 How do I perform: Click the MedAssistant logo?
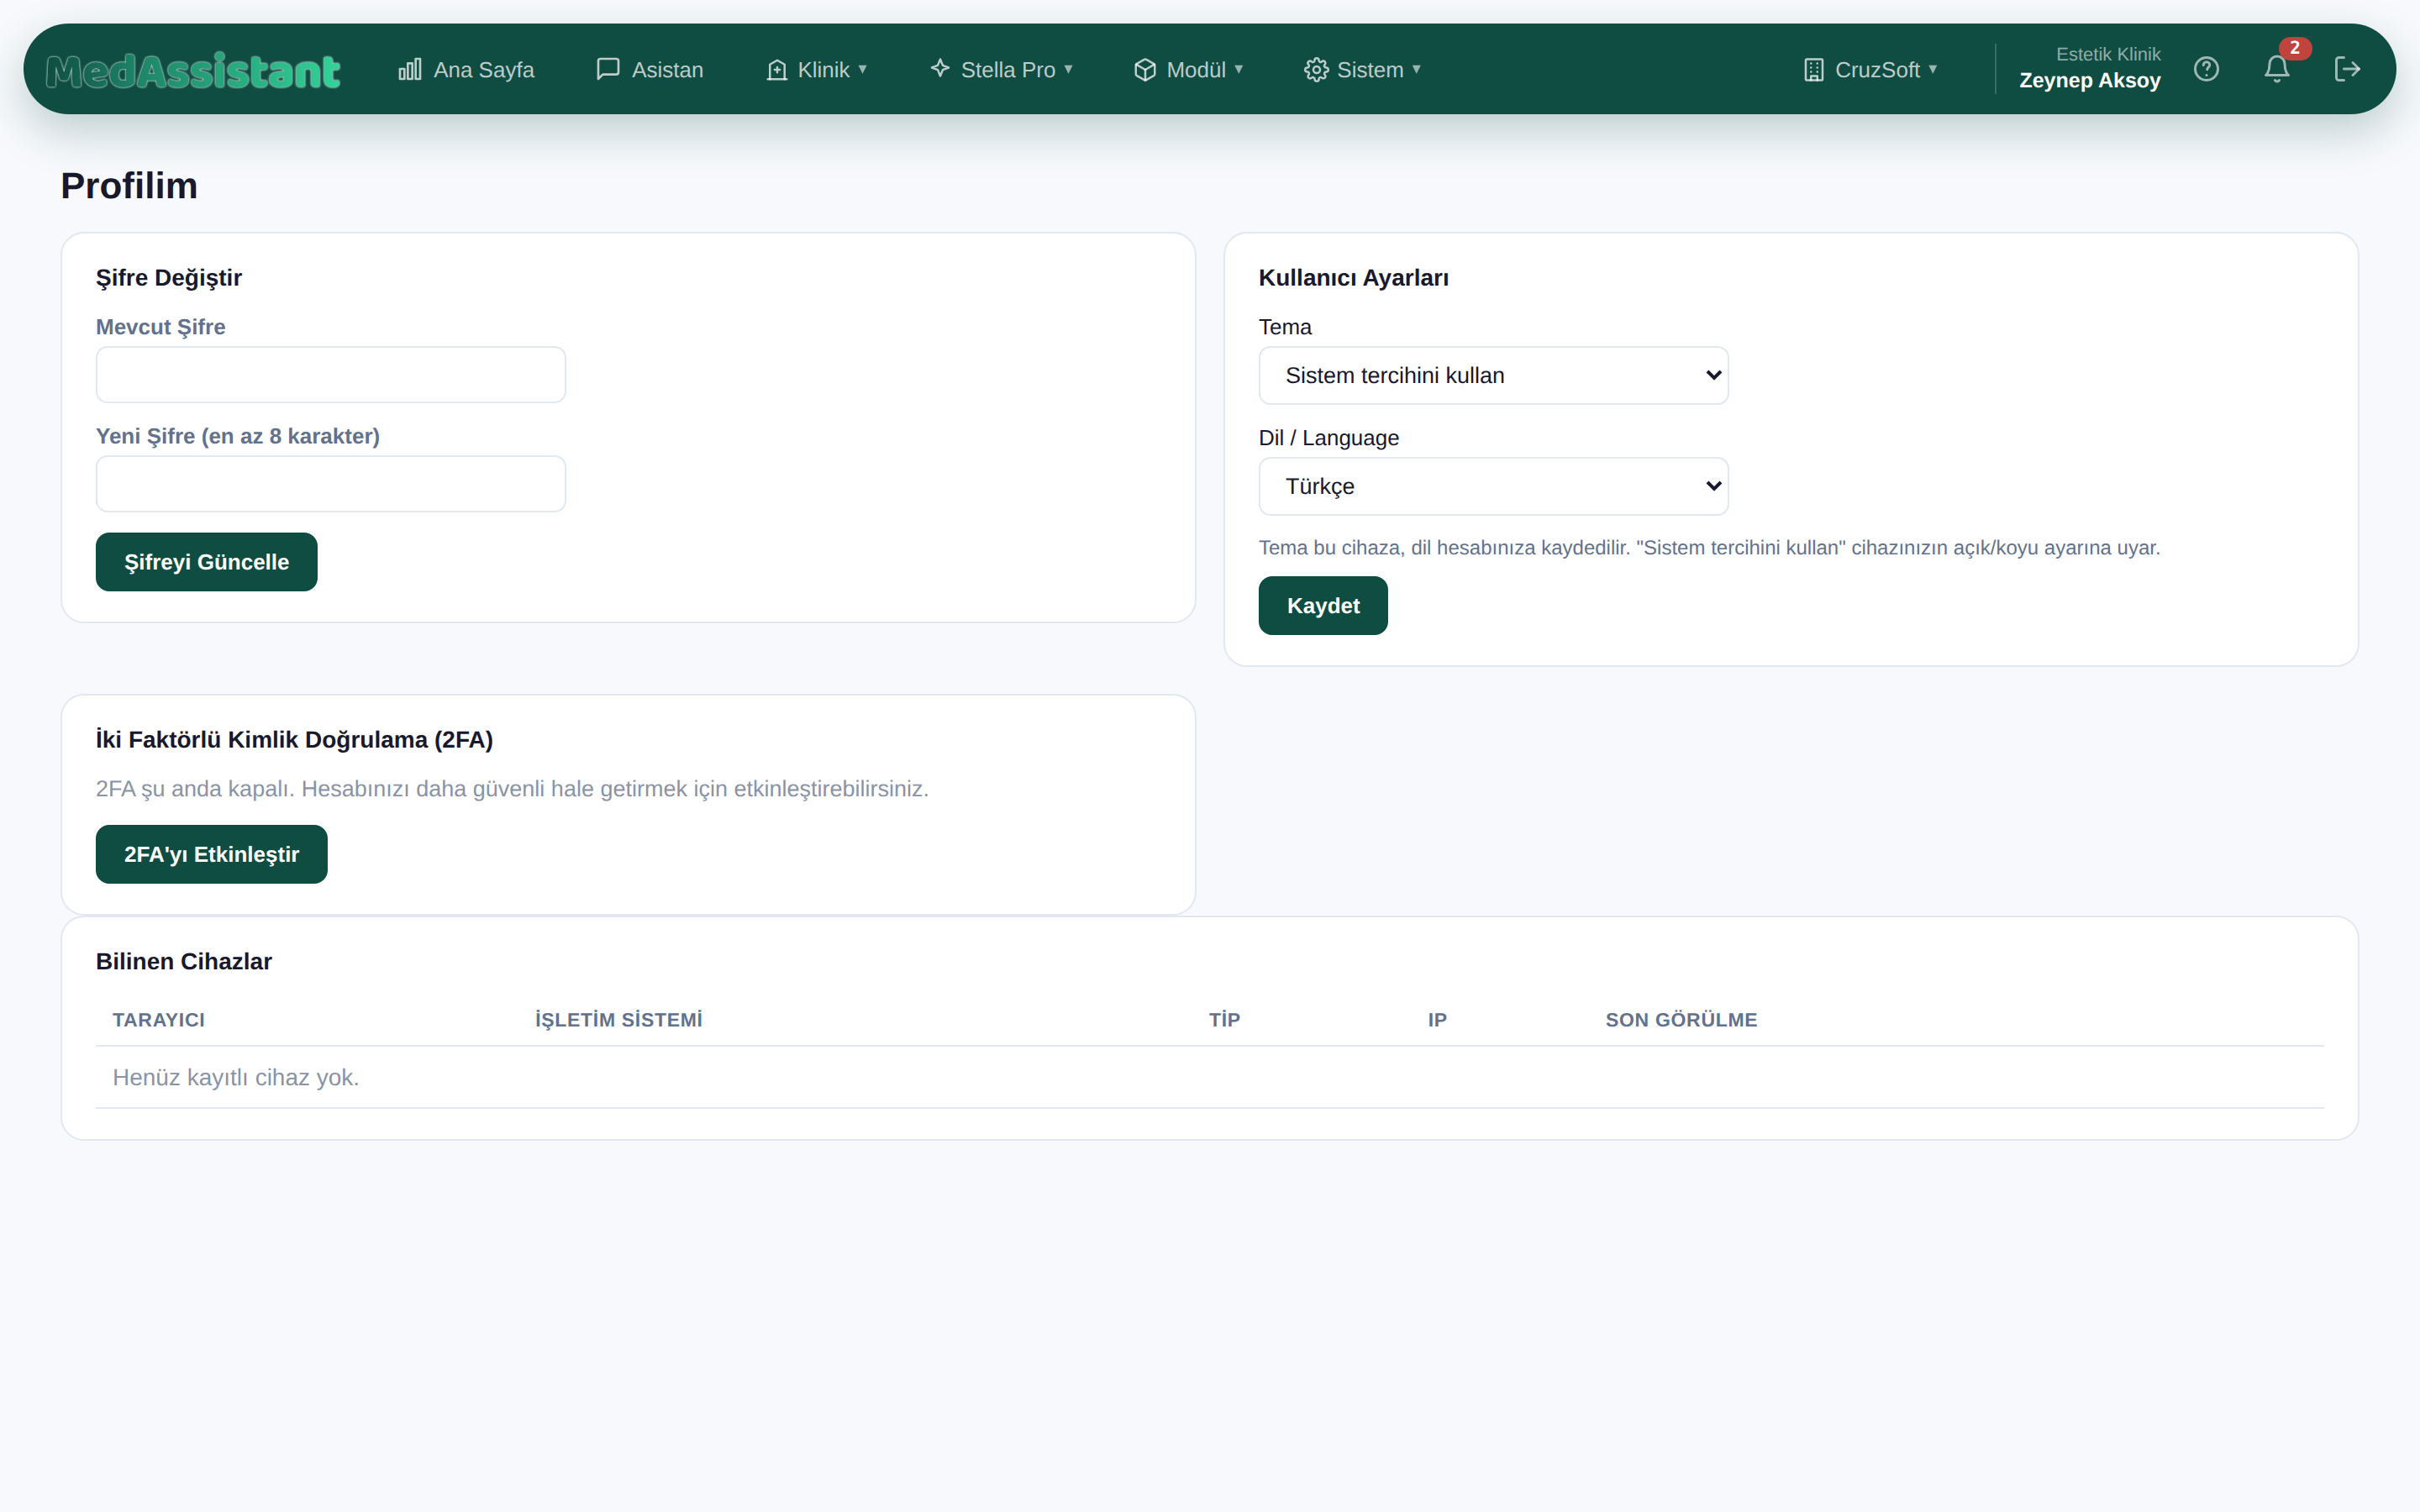point(193,71)
